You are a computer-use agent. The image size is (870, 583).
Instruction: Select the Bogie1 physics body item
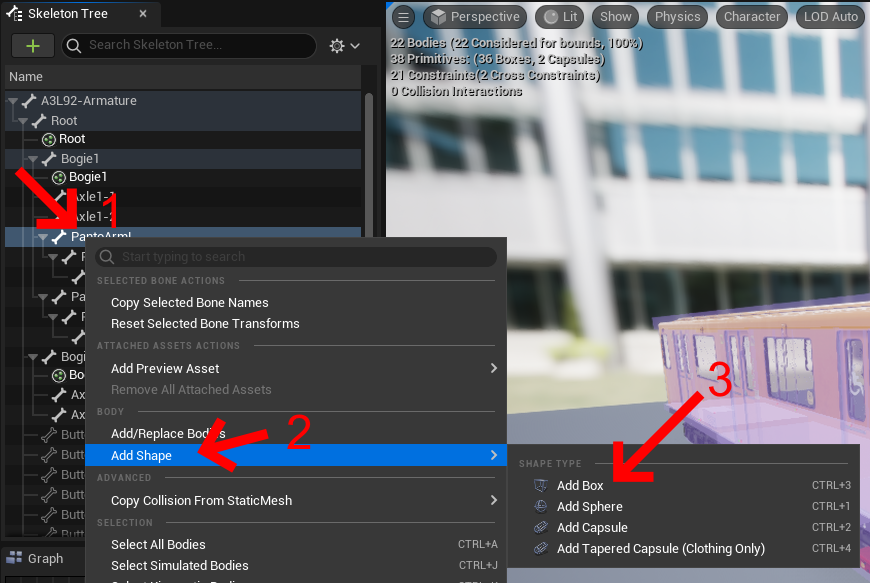pos(87,177)
